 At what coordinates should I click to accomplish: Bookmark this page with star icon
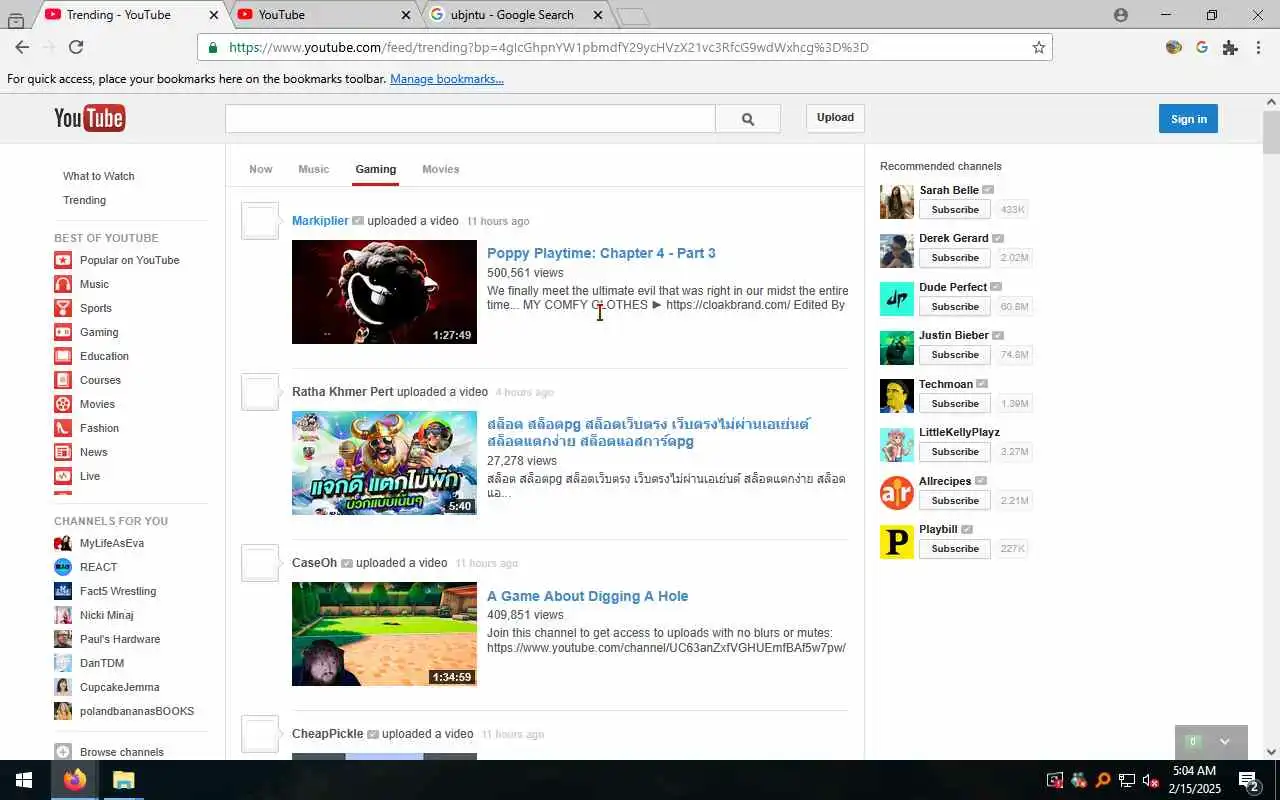[1038, 47]
